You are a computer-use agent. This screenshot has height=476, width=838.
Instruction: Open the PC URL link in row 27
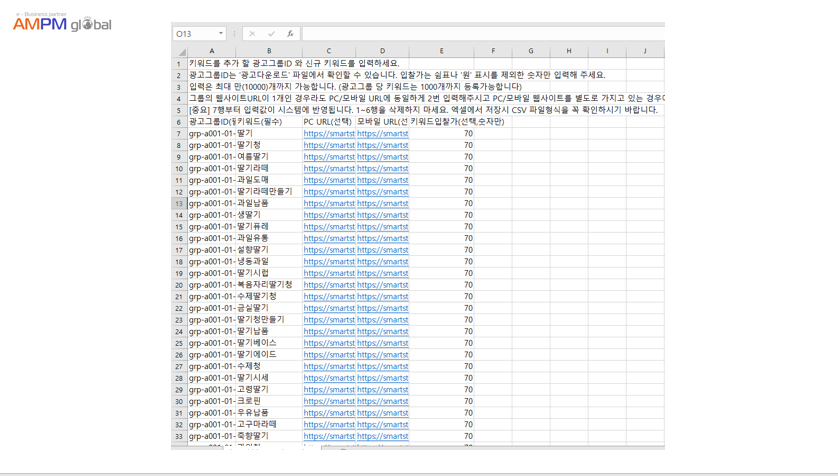point(329,366)
